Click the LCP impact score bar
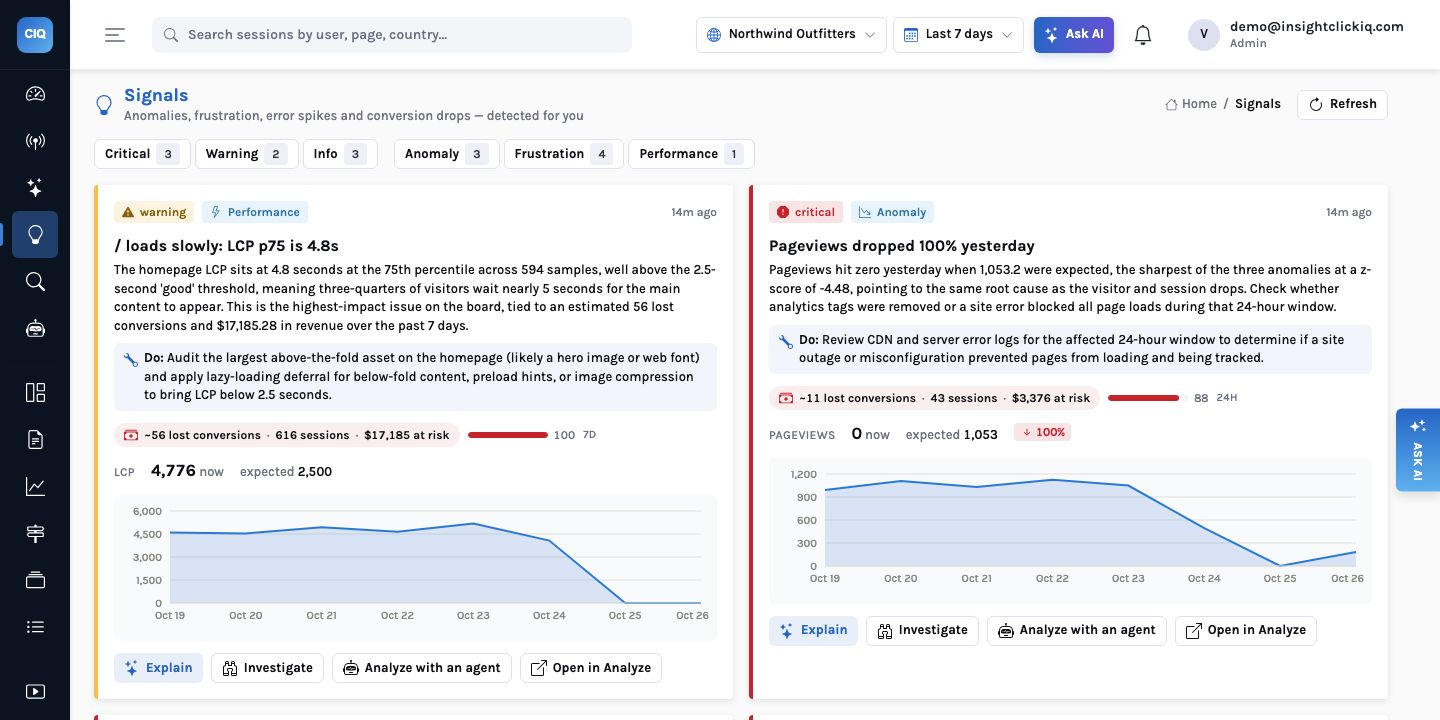 pyautogui.click(x=508, y=435)
